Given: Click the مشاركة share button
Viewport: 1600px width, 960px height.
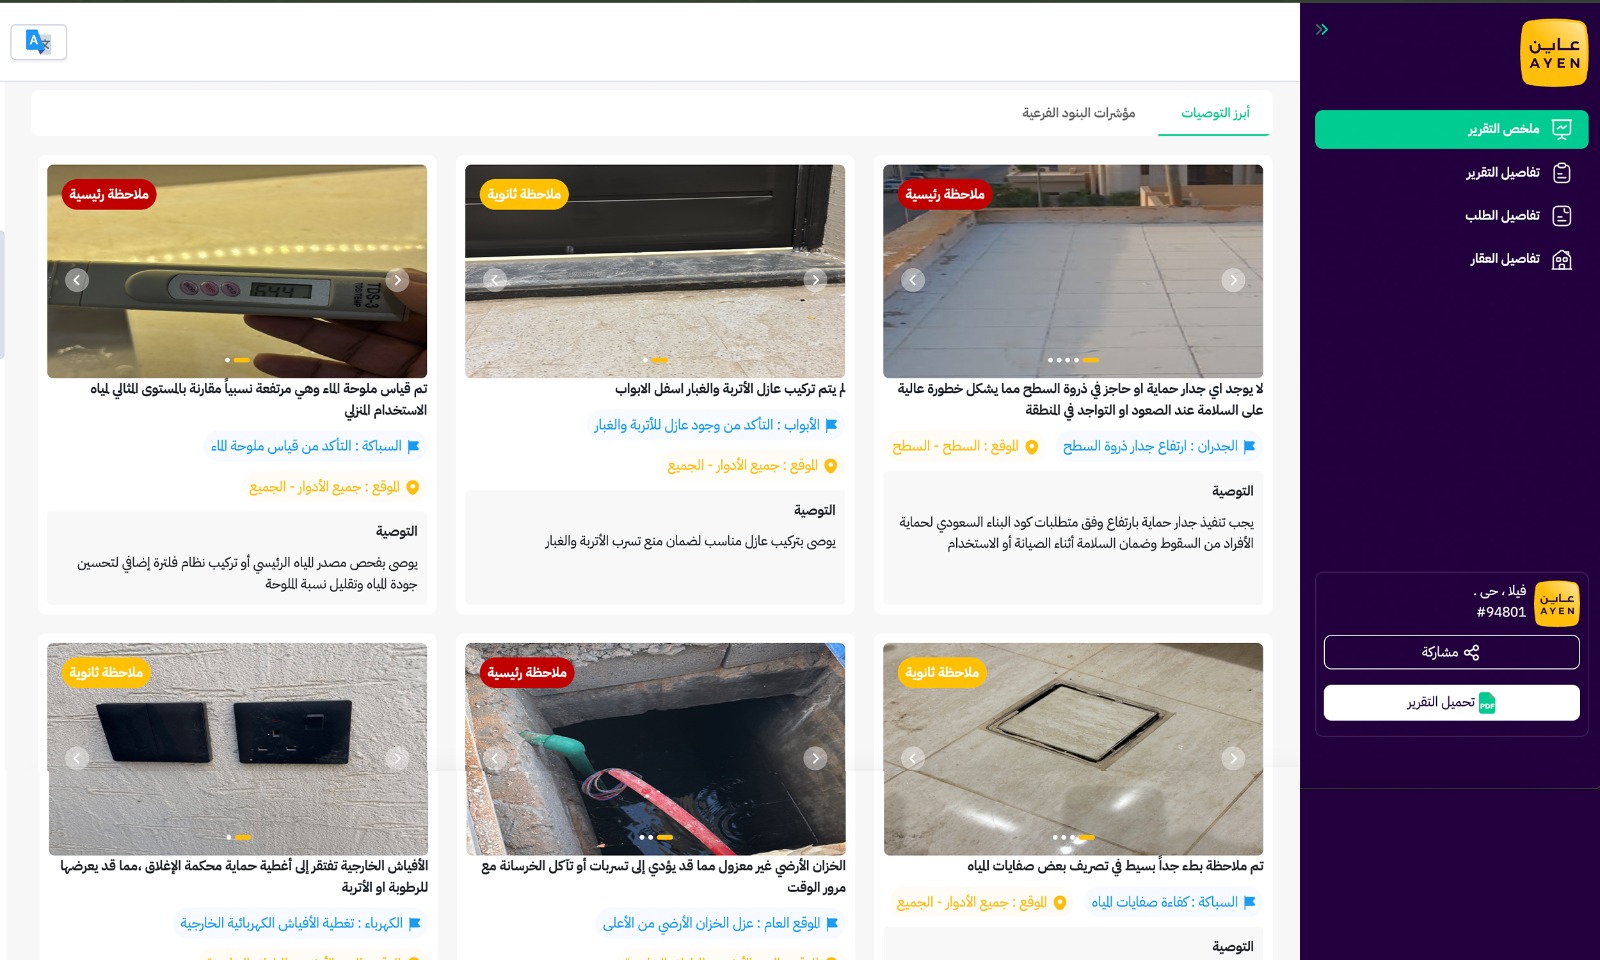Looking at the screenshot, I should point(1451,652).
